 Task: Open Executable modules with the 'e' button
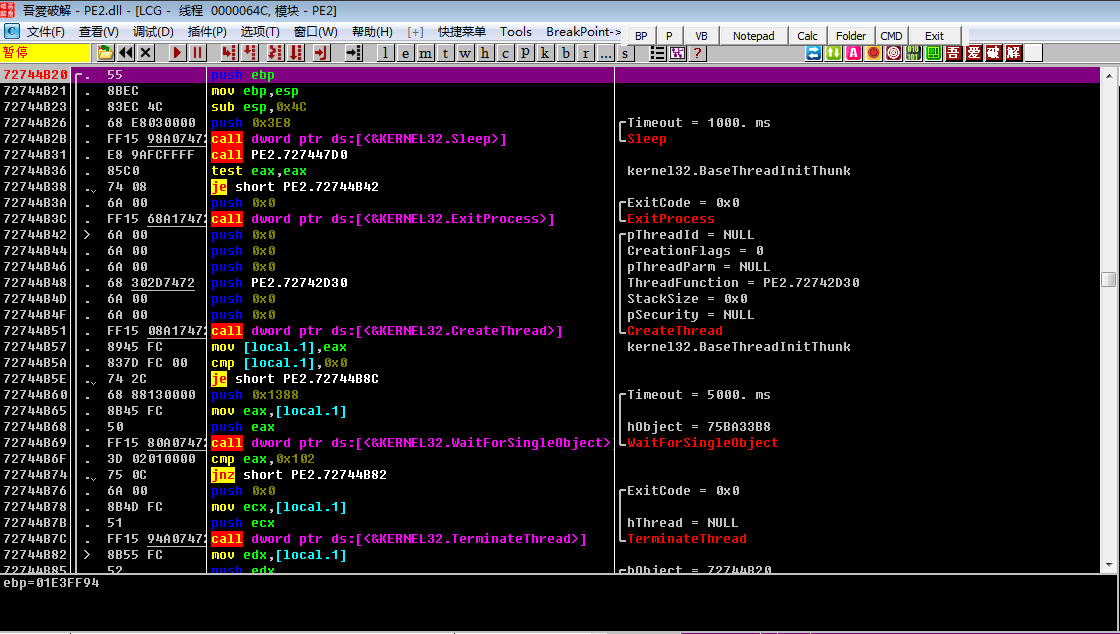click(x=406, y=53)
